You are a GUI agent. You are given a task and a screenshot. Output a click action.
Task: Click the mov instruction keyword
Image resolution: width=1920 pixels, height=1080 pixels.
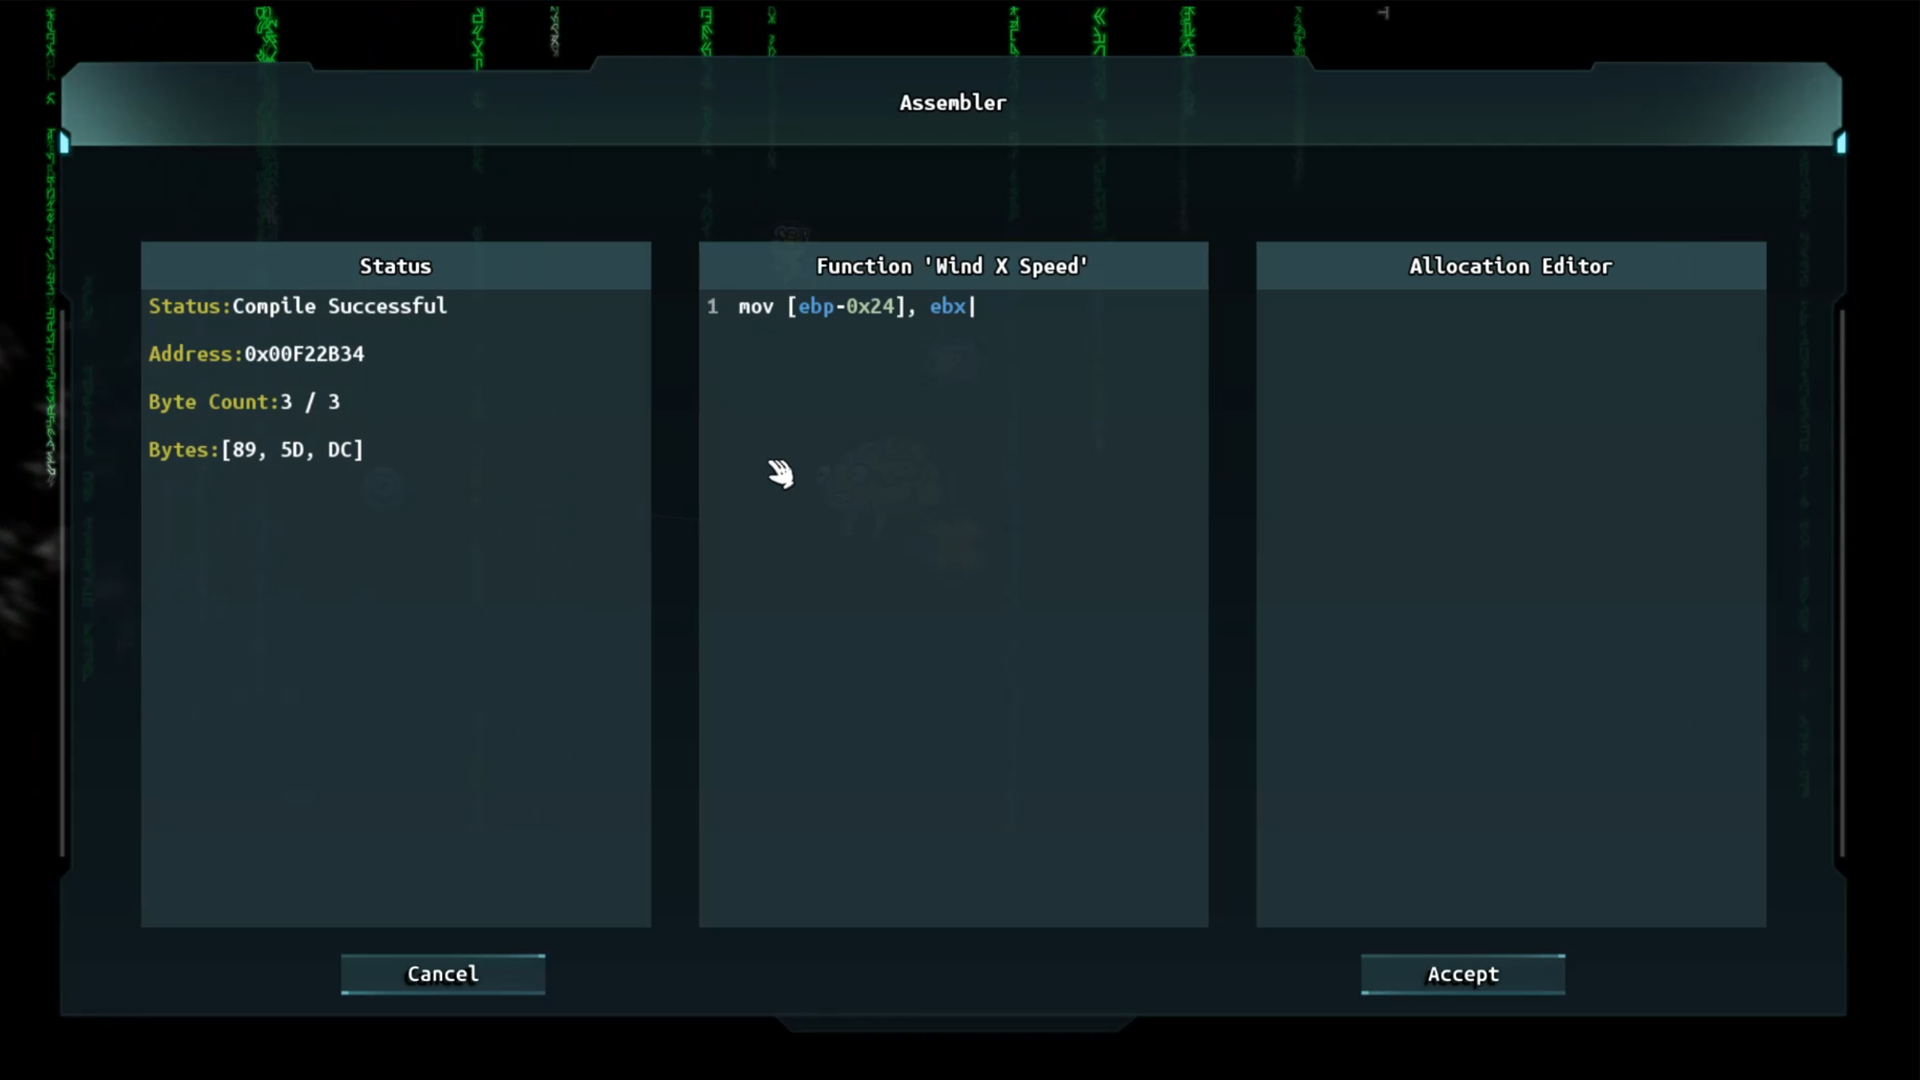pyautogui.click(x=755, y=307)
